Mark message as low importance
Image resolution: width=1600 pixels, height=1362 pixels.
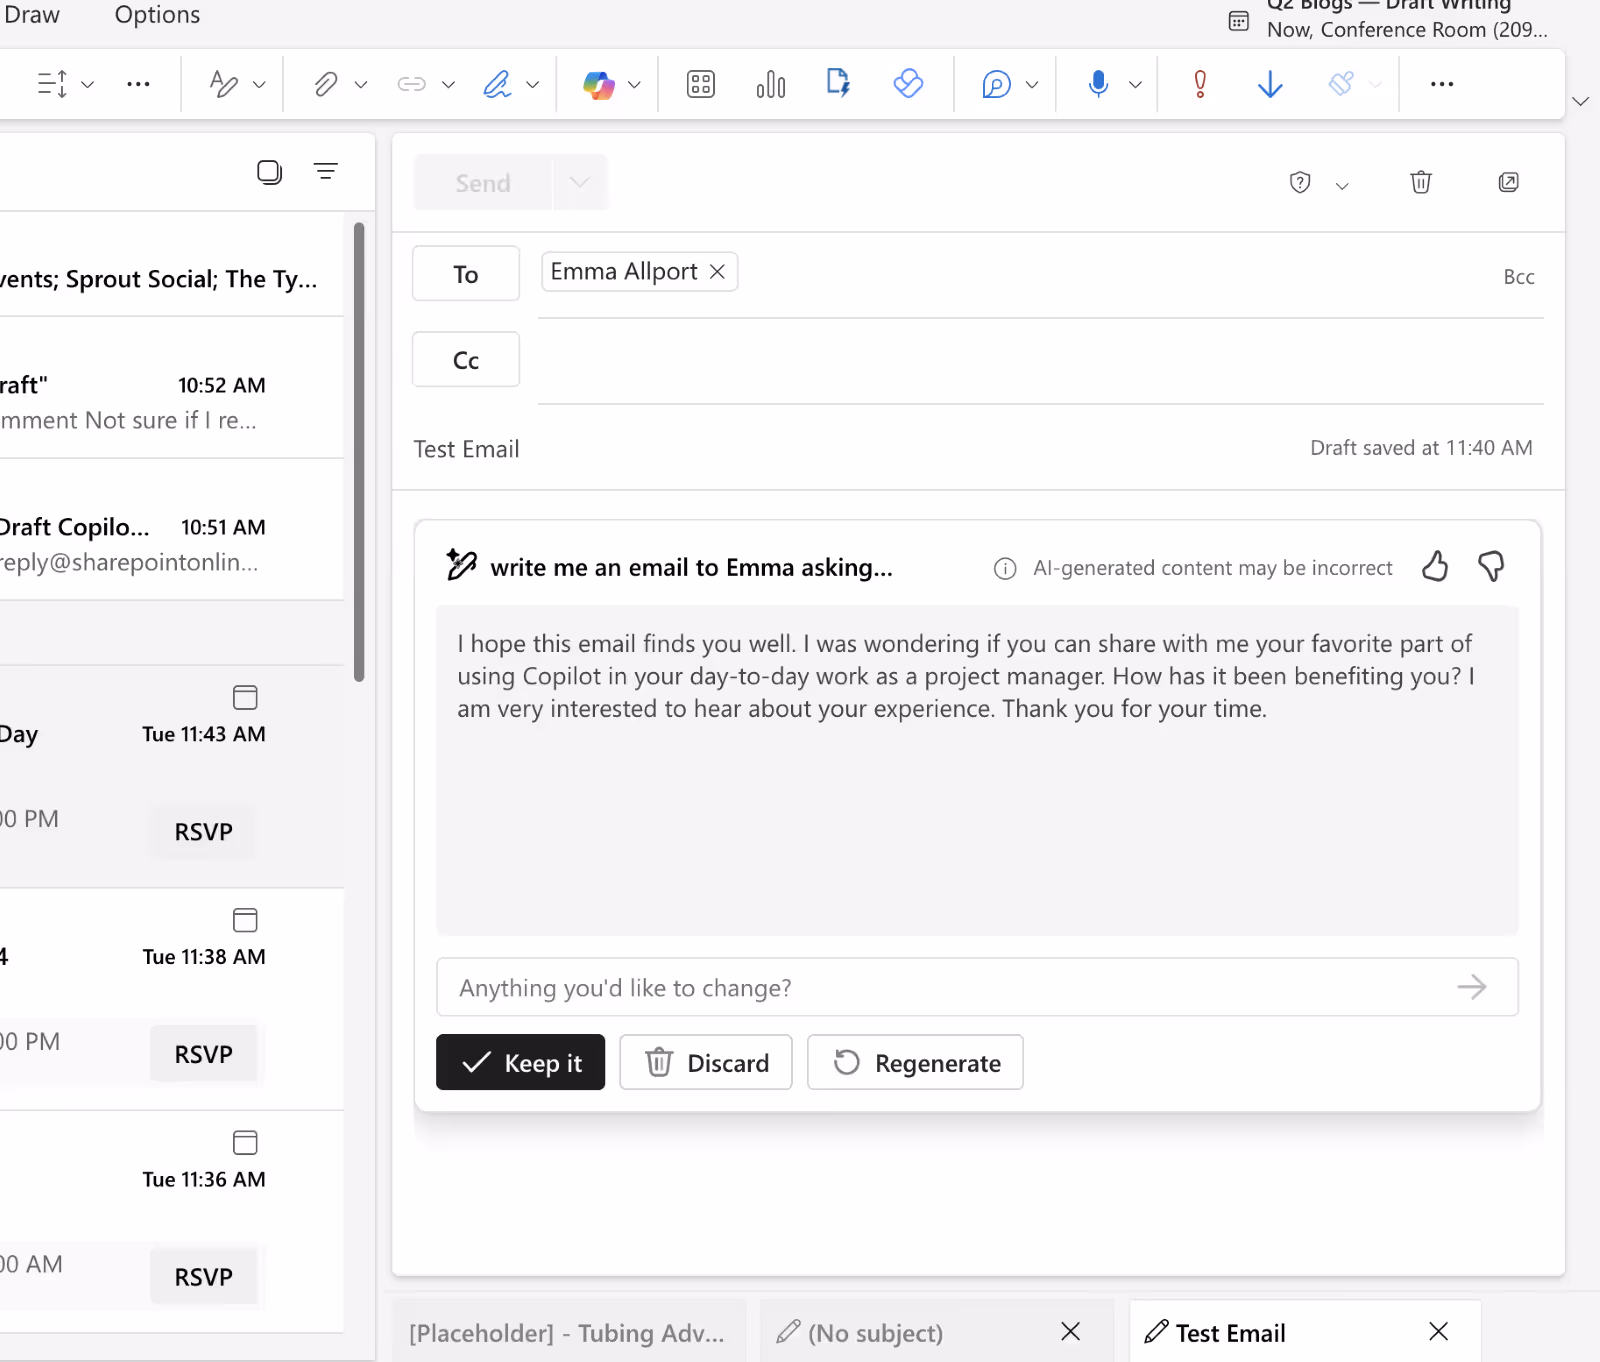pyautogui.click(x=1270, y=84)
